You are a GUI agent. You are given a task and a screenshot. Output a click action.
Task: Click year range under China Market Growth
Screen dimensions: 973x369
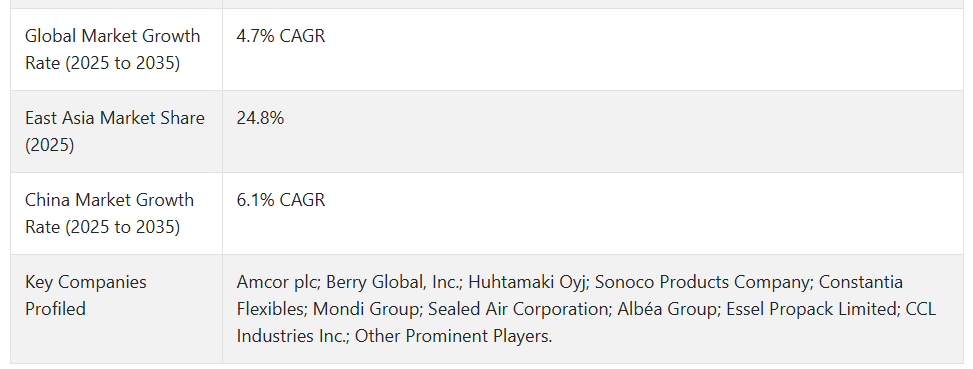[x=121, y=227]
